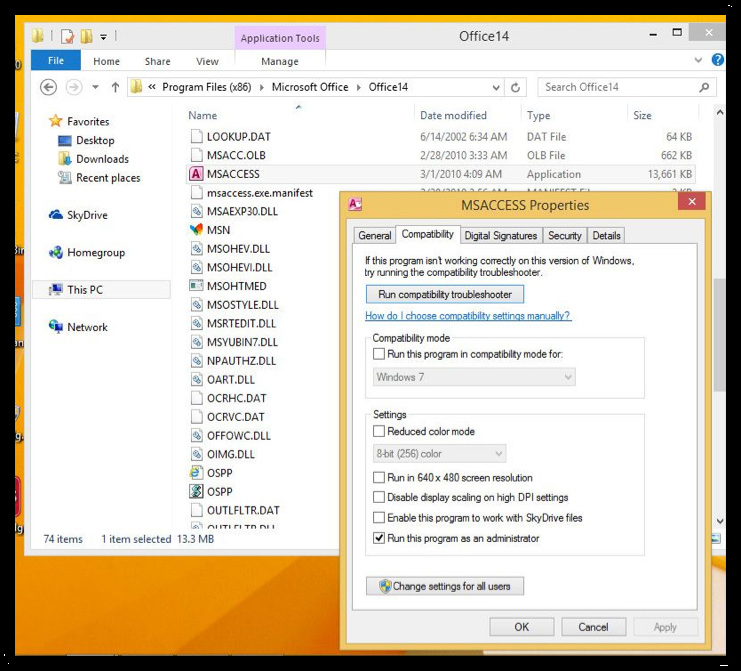
Task: Select msaccess.exe.manifest file
Action: [260, 193]
